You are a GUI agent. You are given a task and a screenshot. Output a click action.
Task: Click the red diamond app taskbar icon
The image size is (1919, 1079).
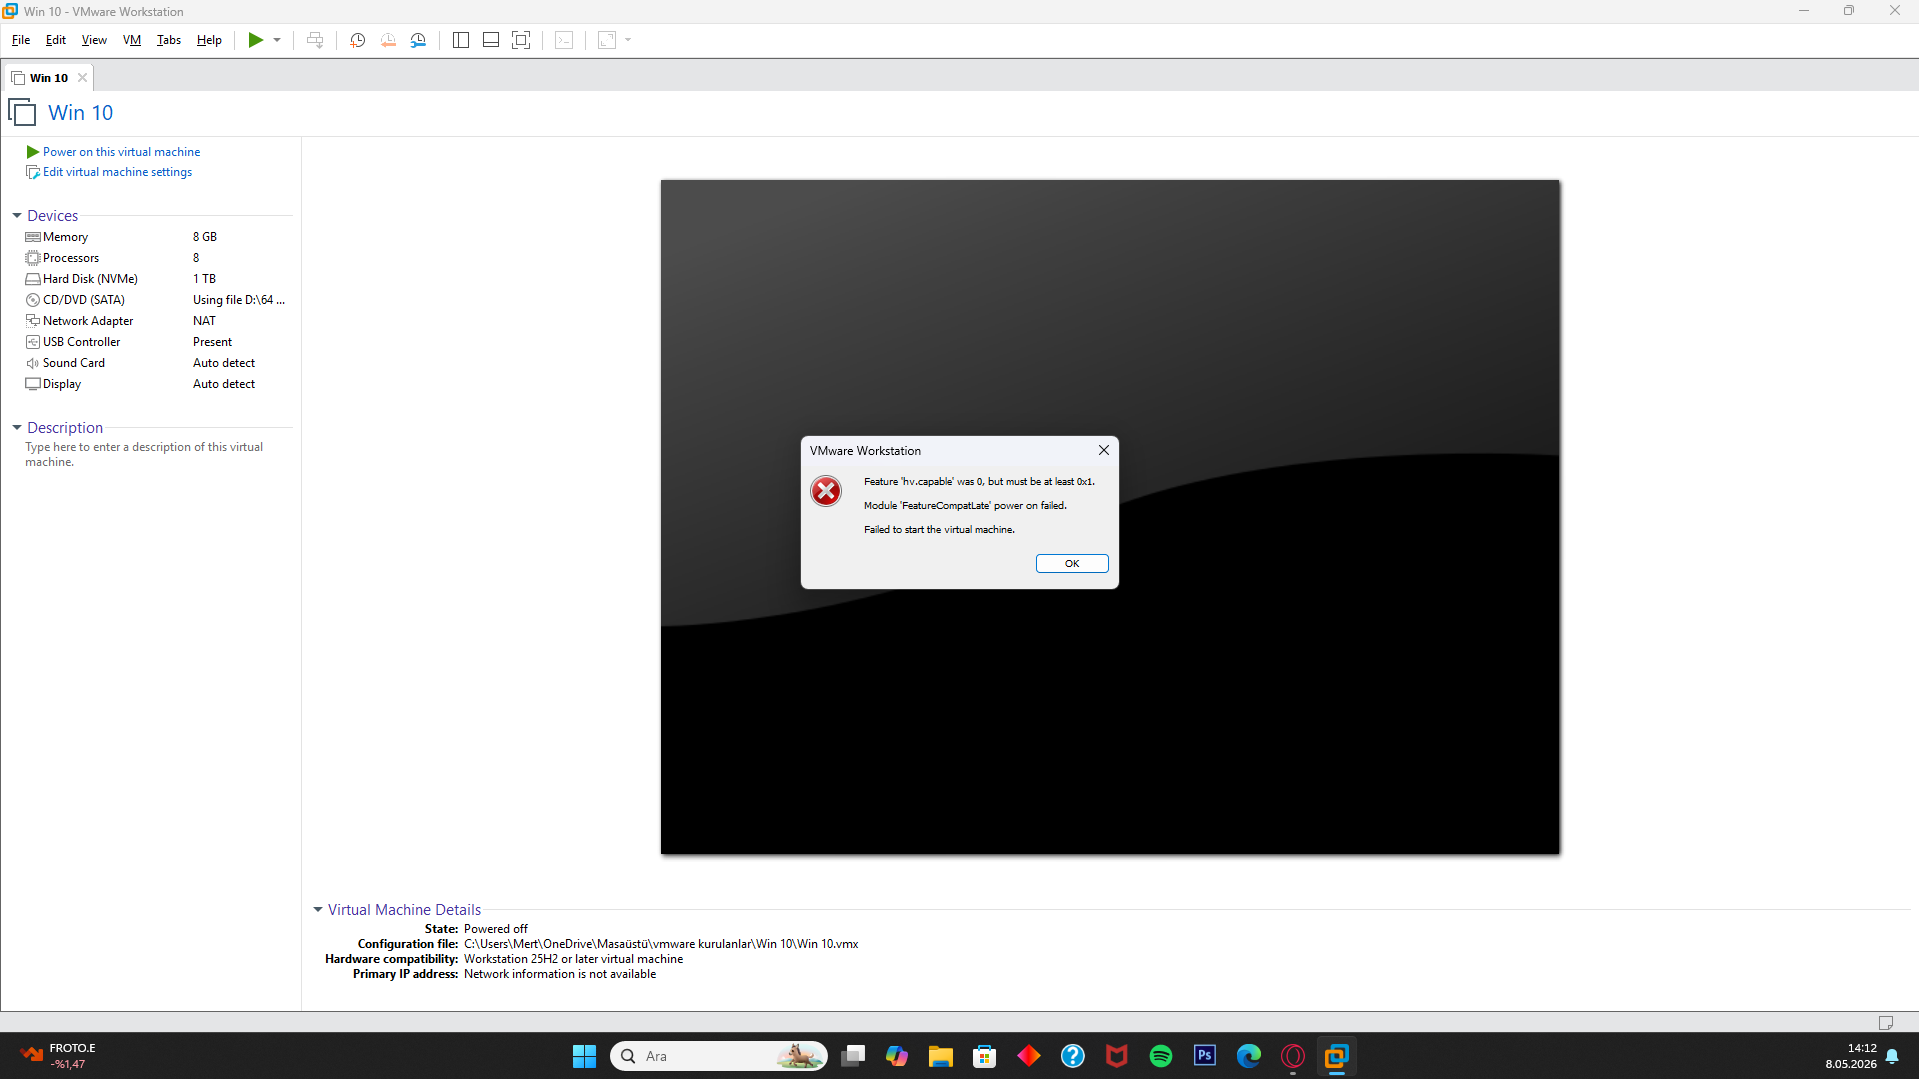click(x=1029, y=1056)
